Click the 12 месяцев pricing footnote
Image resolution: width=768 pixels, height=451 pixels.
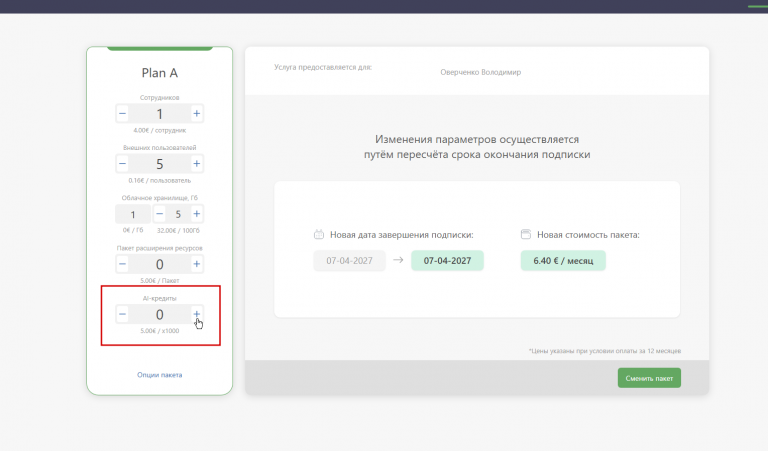(x=605, y=351)
